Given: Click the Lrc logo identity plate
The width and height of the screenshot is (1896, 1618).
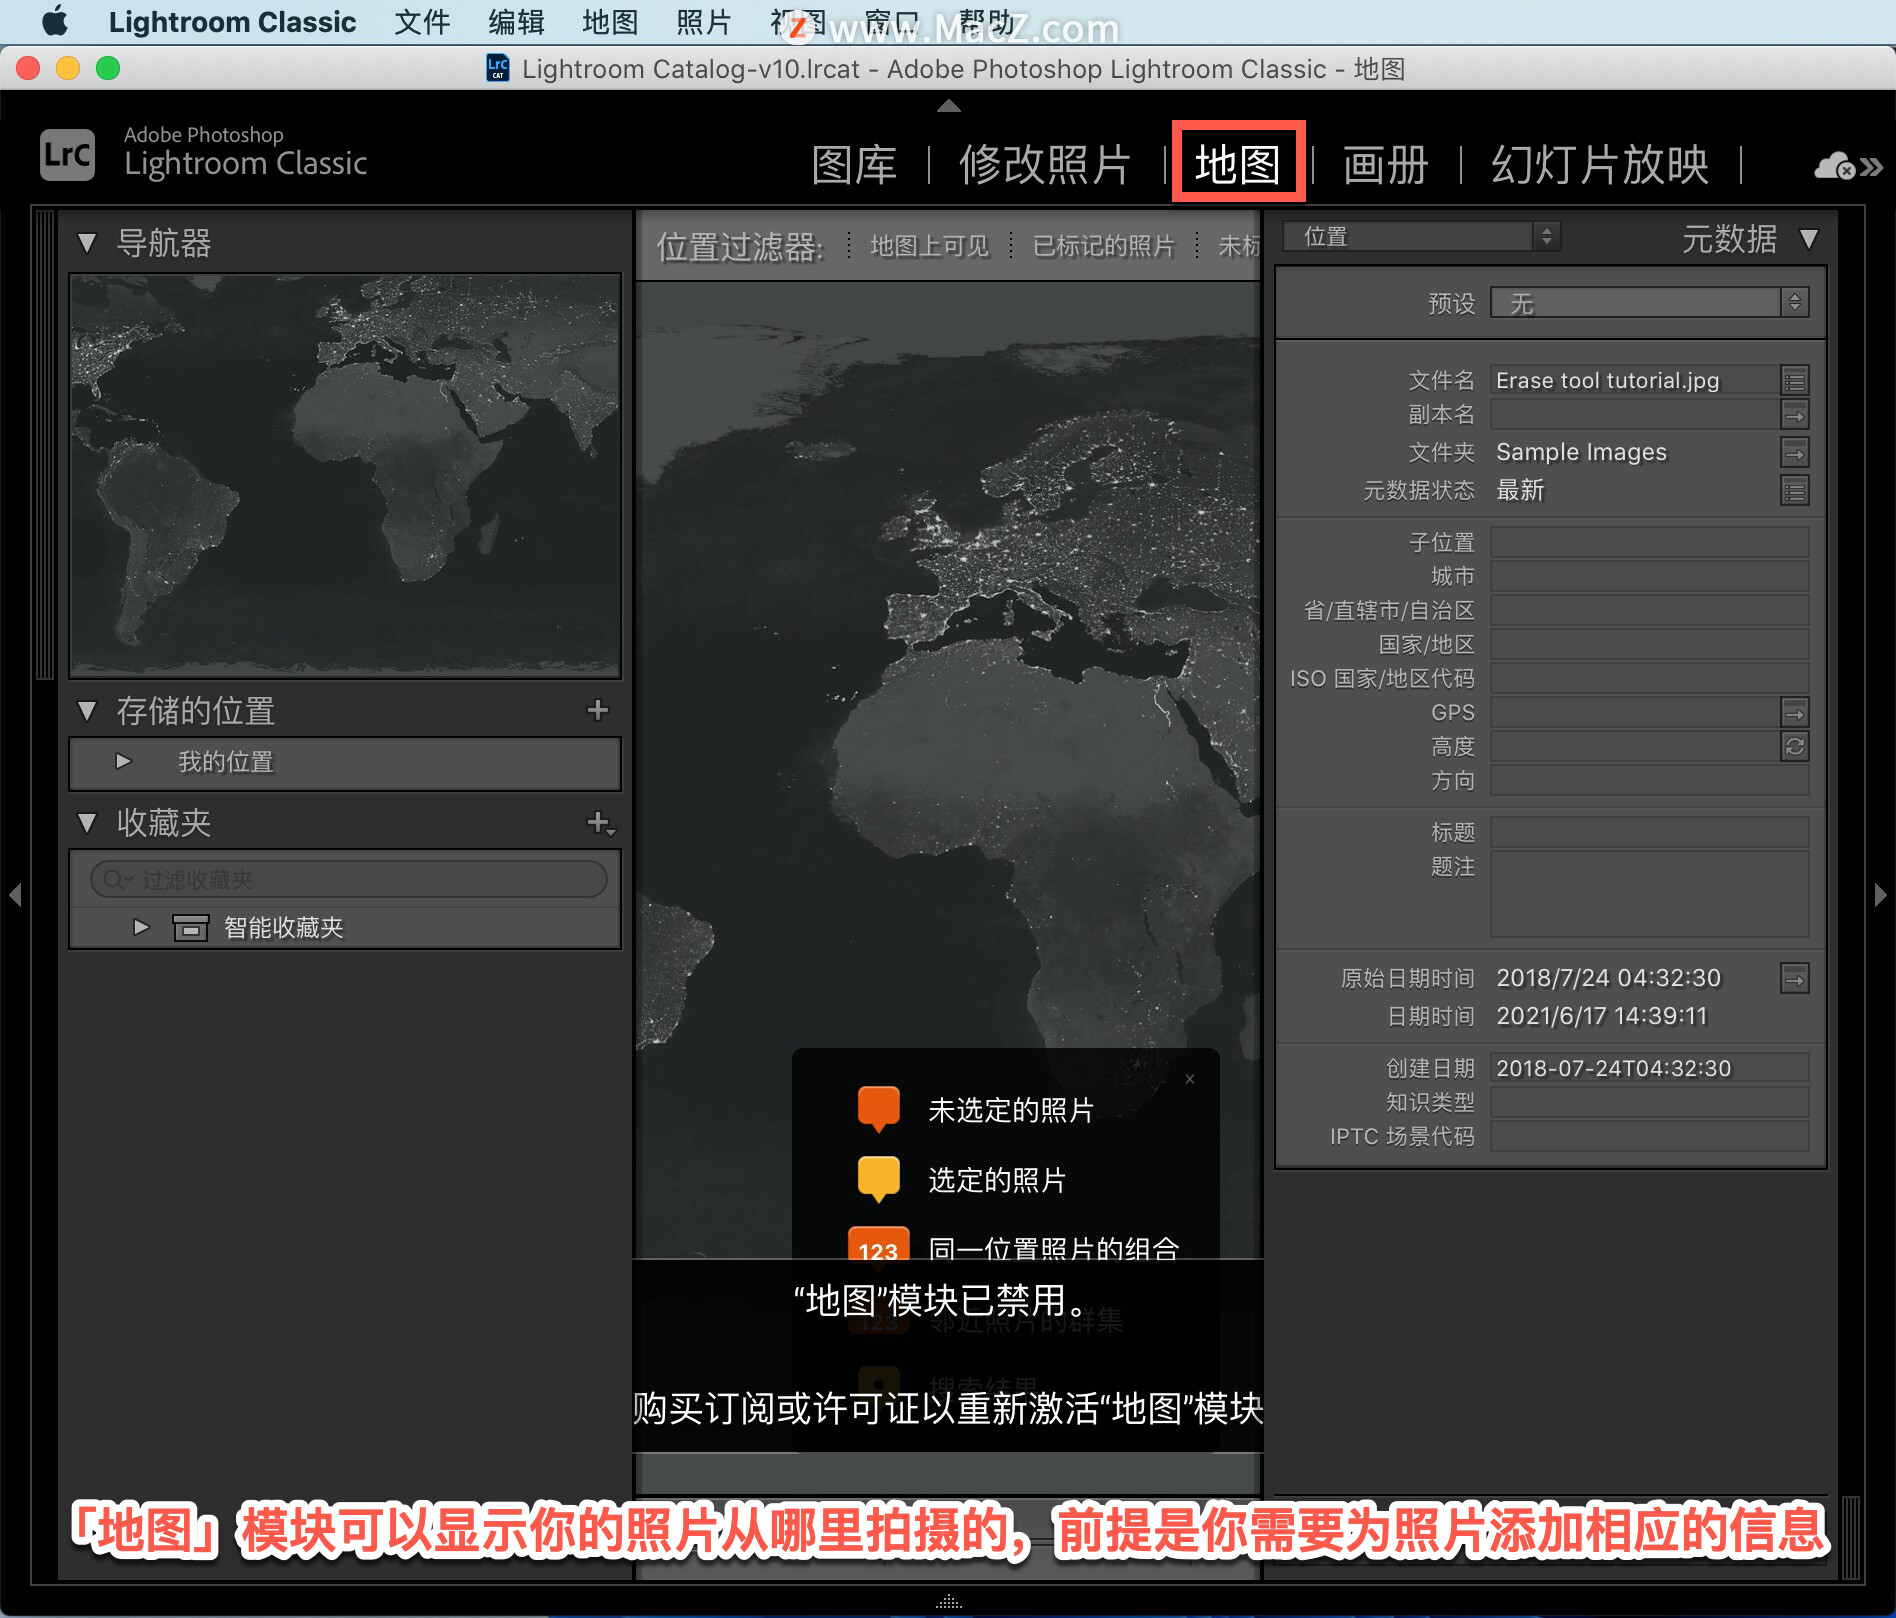Looking at the screenshot, I should (67, 155).
